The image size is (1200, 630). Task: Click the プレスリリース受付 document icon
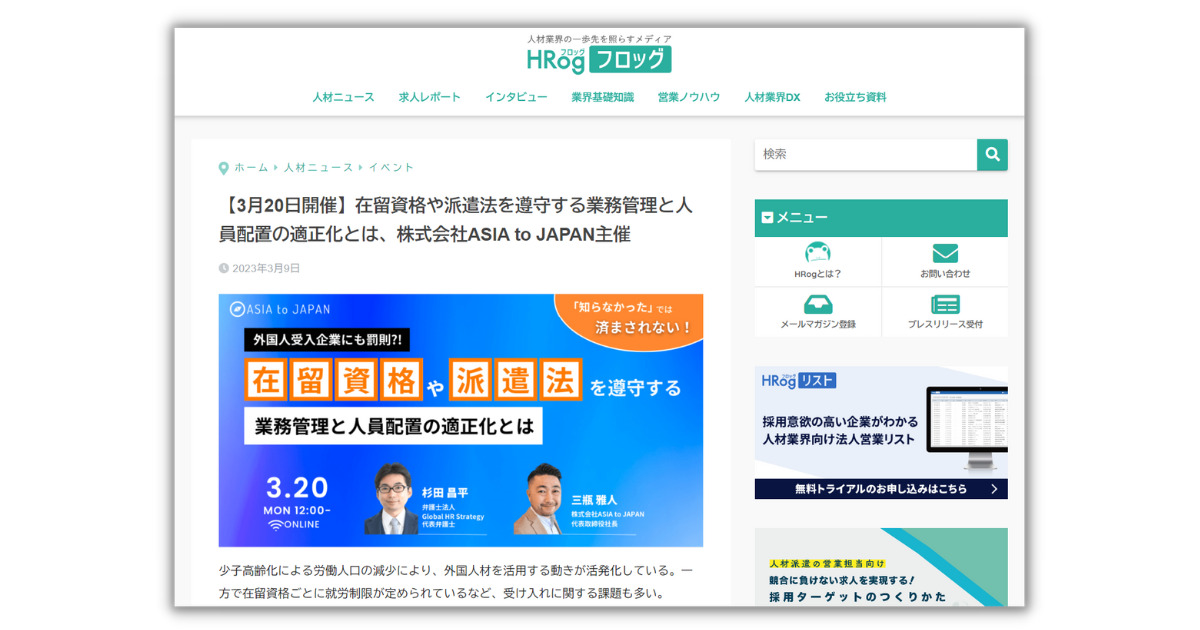(945, 305)
